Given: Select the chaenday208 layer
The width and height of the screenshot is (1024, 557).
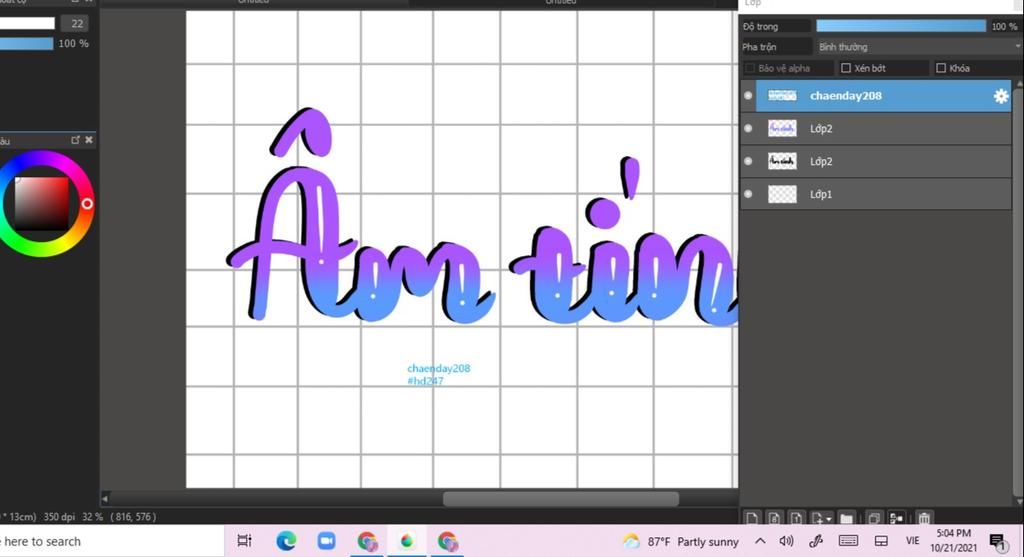Looking at the screenshot, I should tap(883, 95).
